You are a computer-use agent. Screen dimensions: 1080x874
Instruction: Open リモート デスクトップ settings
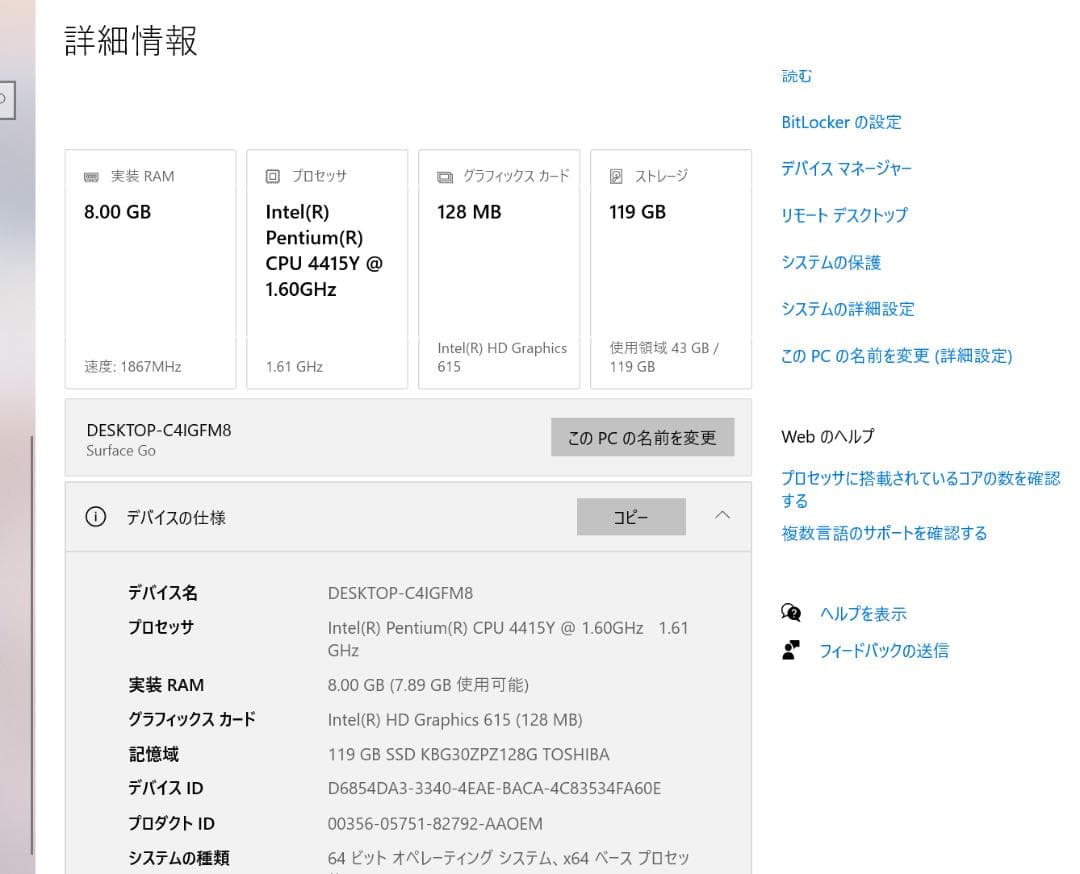pos(843,215)
